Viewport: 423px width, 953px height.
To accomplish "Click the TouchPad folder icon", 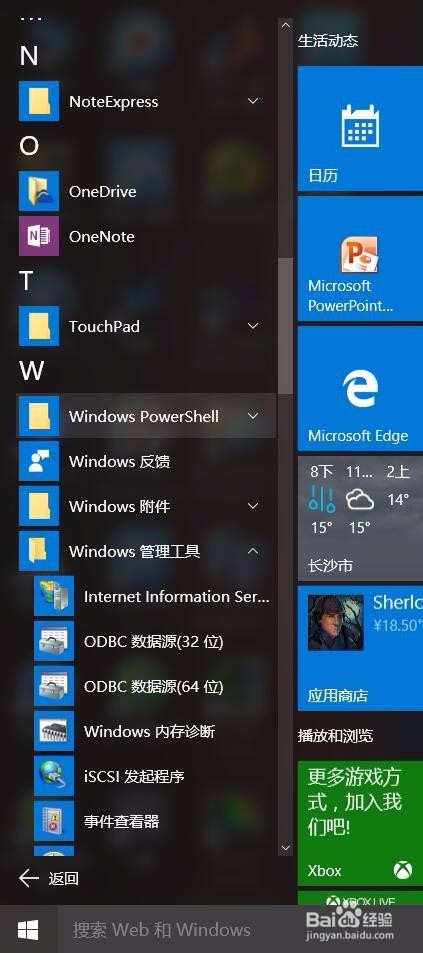I will click(x=39, y=326).
